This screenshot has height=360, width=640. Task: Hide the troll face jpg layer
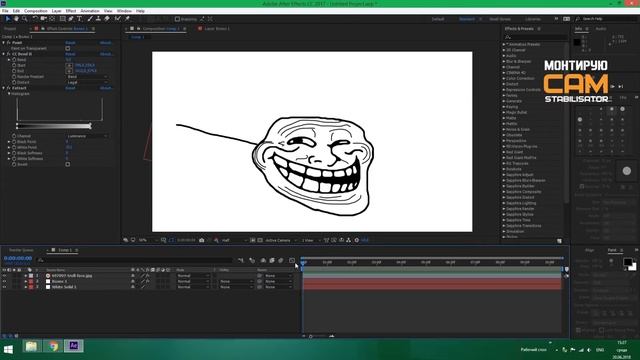[4, 276]
